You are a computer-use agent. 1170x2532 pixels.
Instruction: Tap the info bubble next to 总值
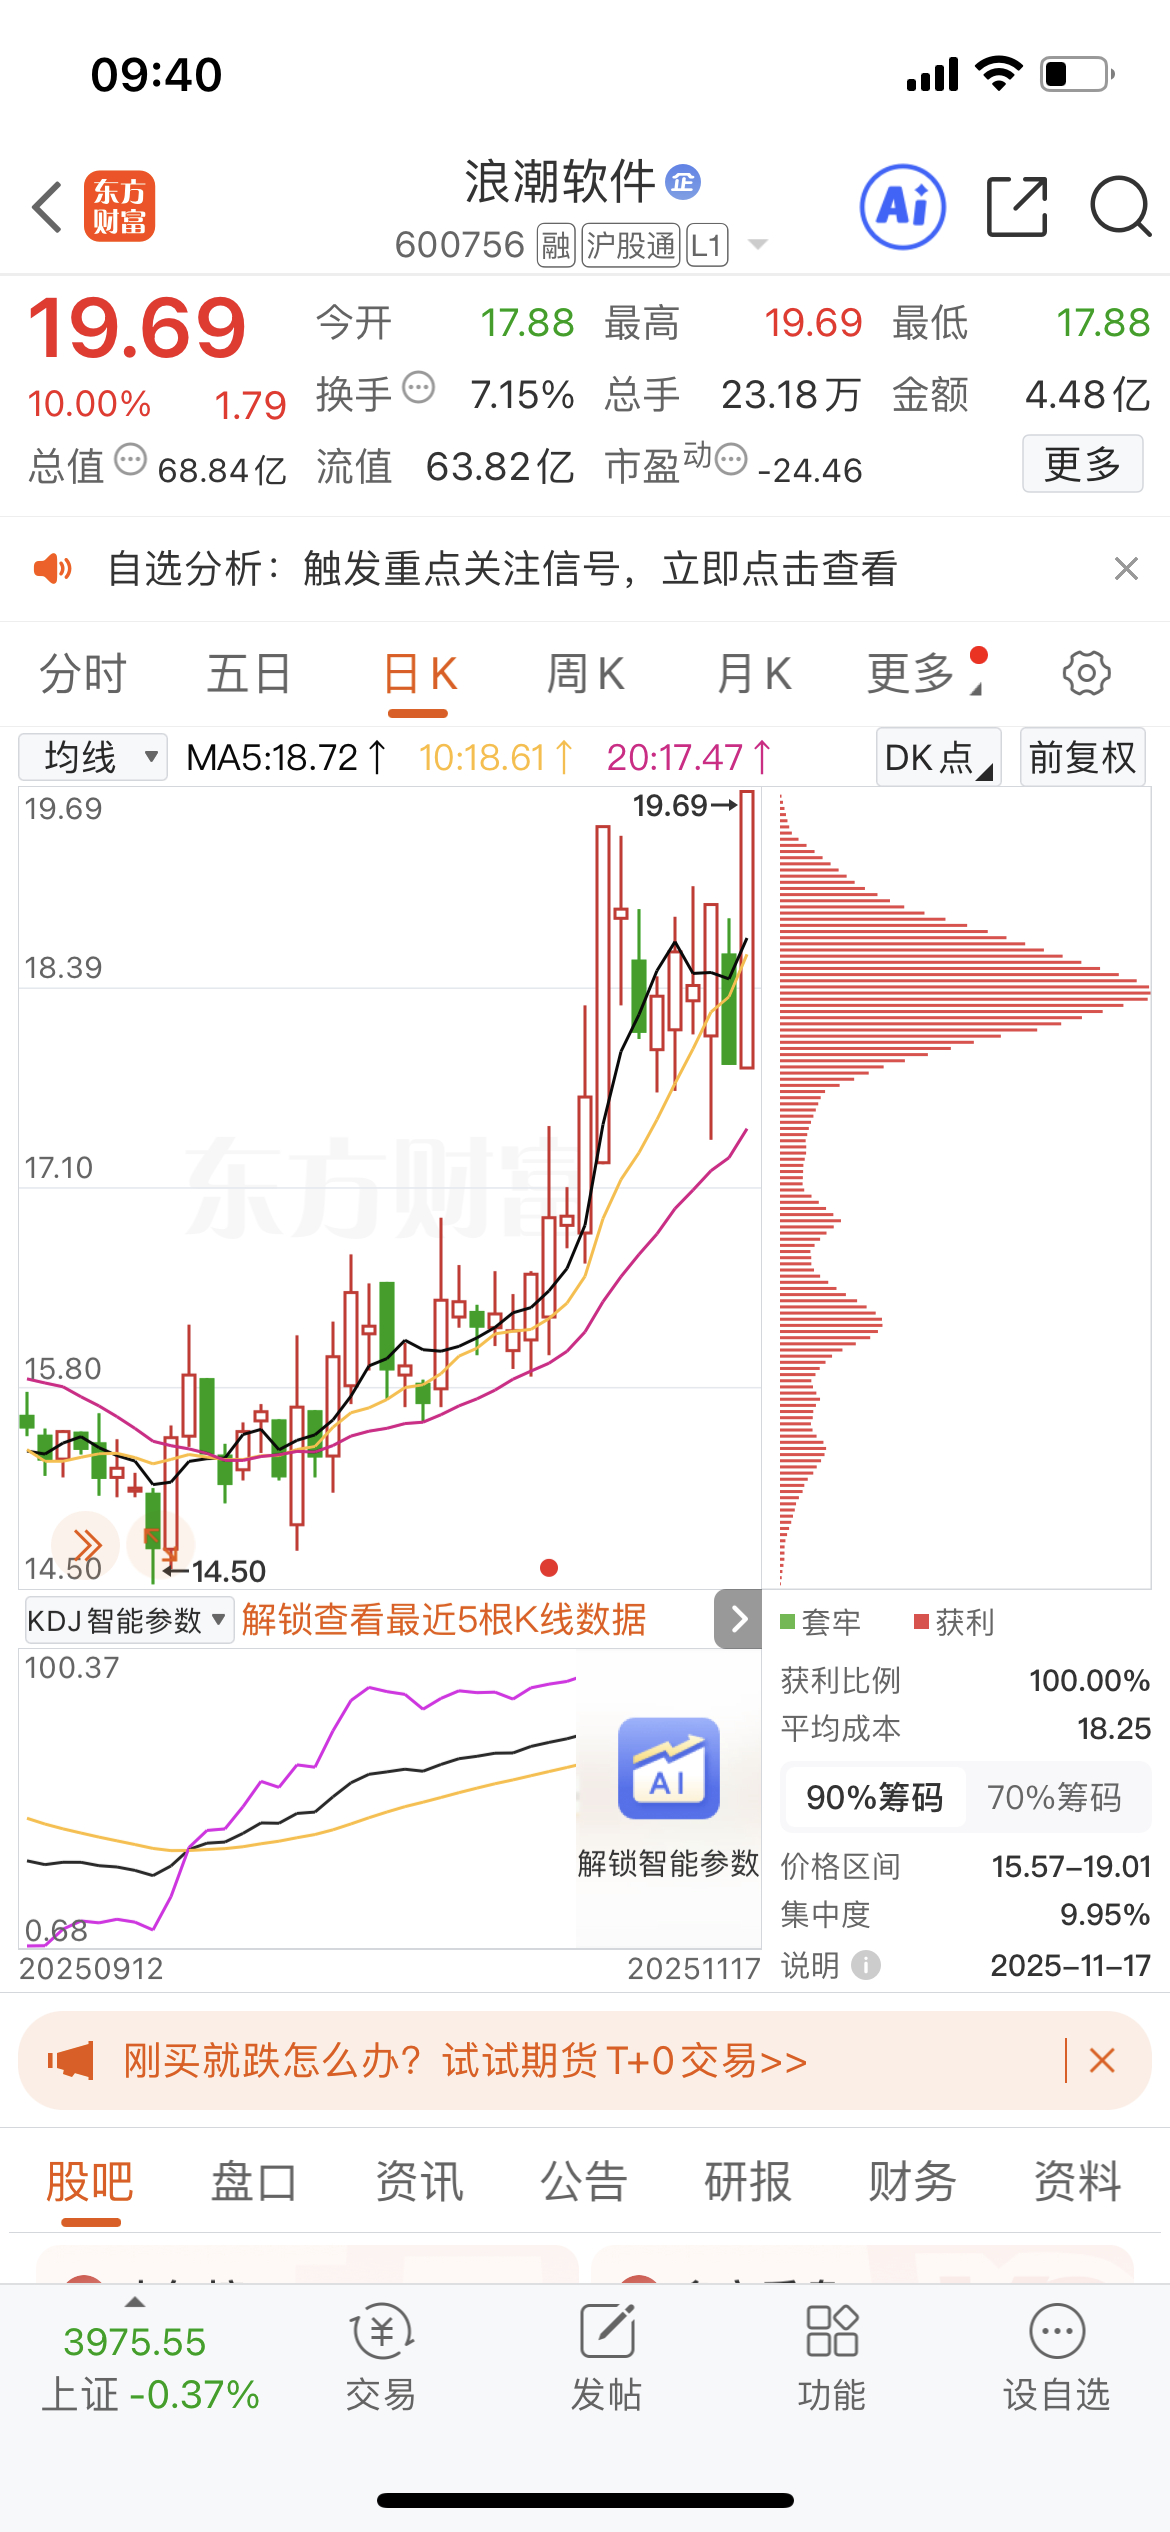[130, 460]
